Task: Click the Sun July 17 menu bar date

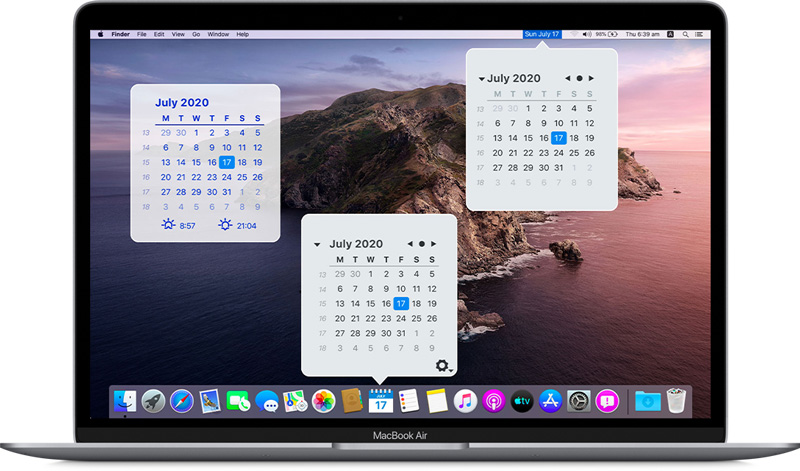Action: tap(542, 34)
